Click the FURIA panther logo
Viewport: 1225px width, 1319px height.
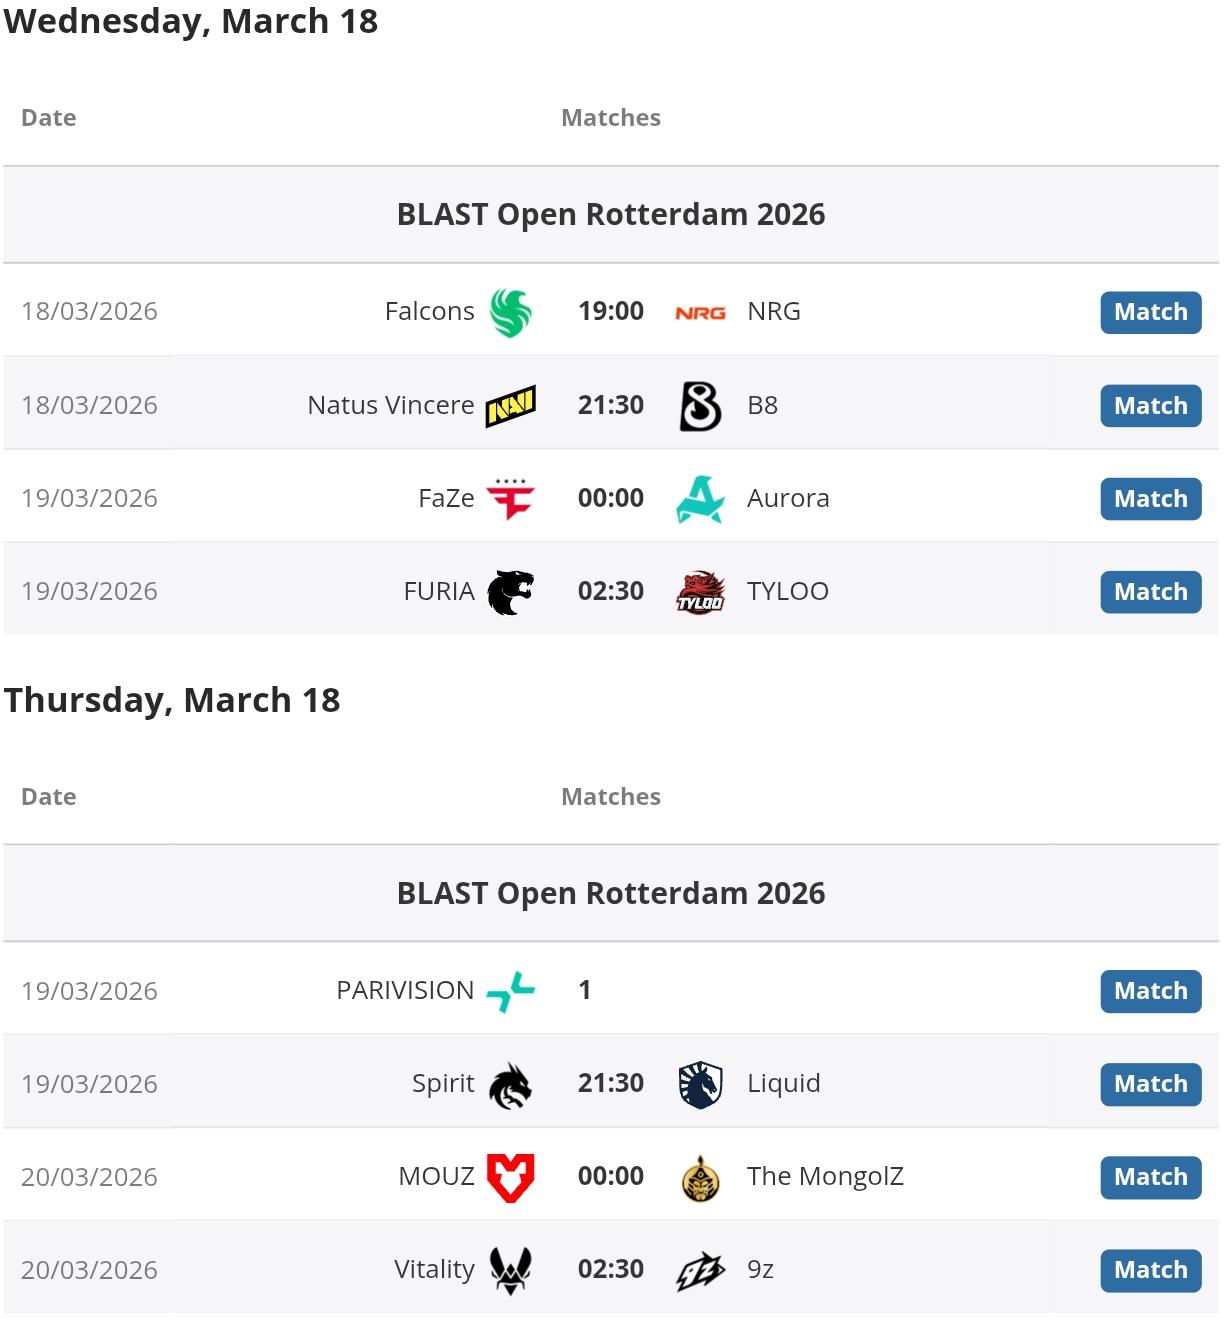(510, 592)
